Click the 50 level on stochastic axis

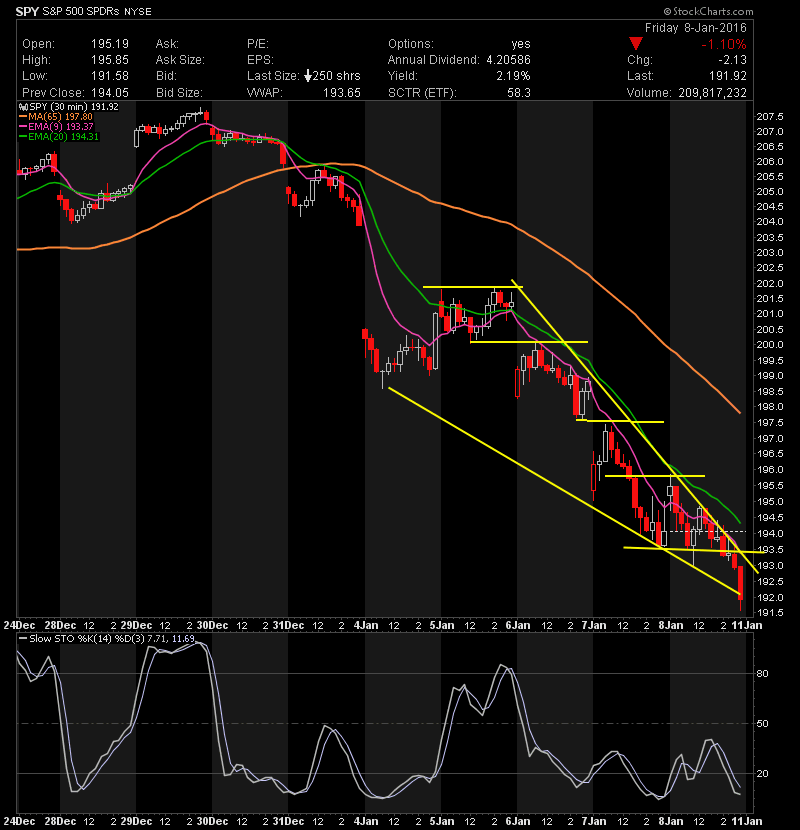point(762,724)
